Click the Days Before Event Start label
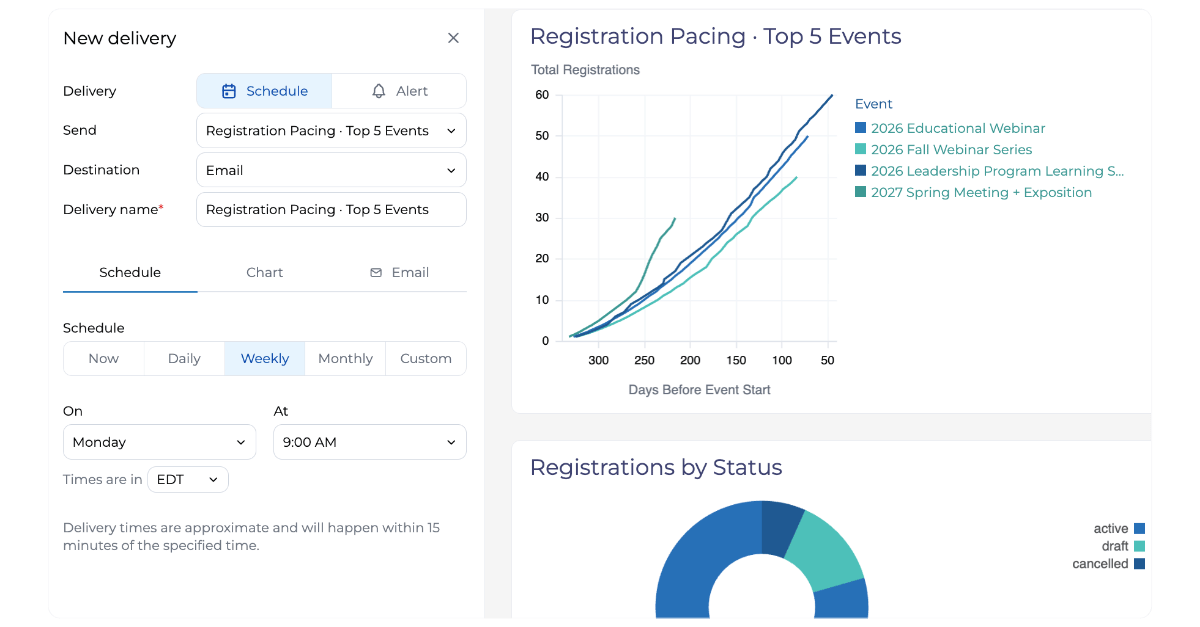Image resolution: width=1200 pixels, height=627 pixels. click(x=699, y=390)
